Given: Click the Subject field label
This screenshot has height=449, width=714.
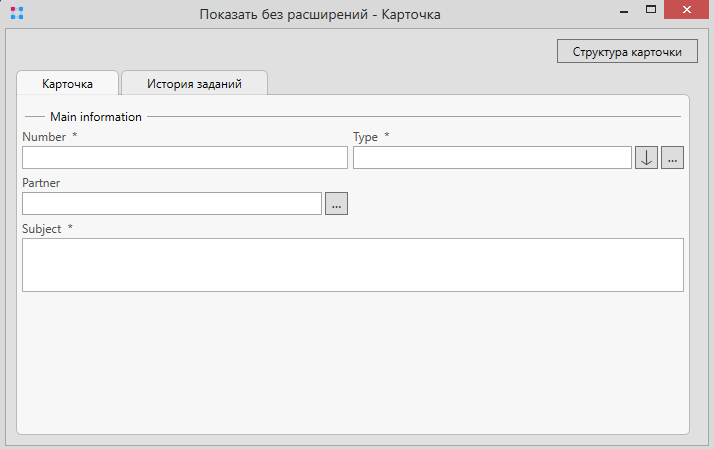Looking at the screenshot, I should coord(42,229).
